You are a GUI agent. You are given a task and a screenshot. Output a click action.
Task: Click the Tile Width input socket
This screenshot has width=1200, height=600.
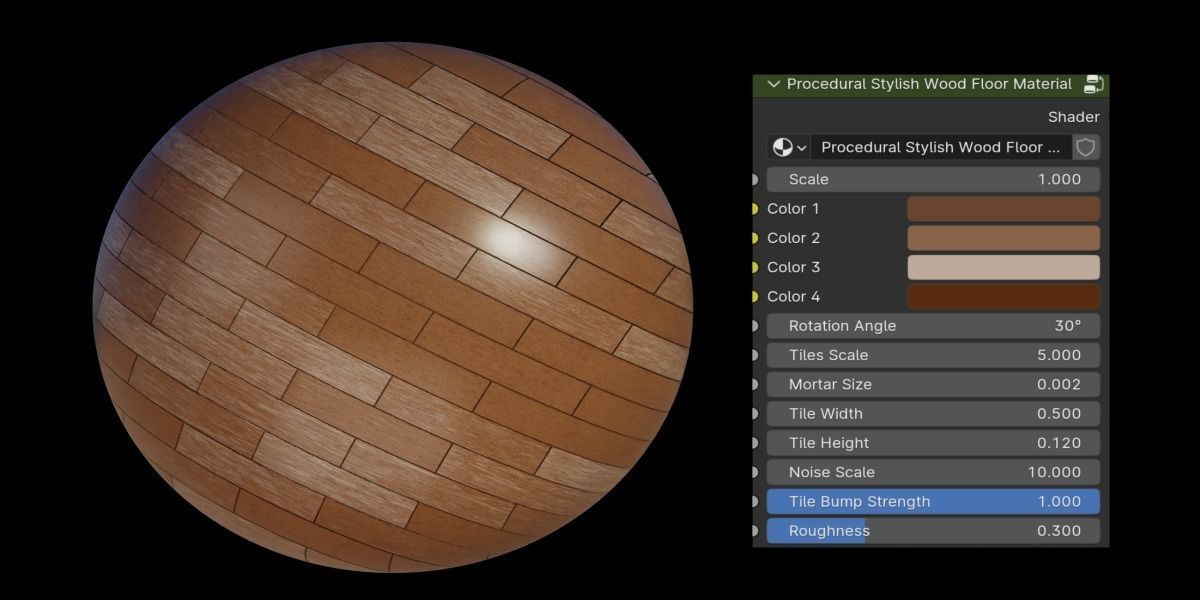pyautogui.click(x=754, y=413)
